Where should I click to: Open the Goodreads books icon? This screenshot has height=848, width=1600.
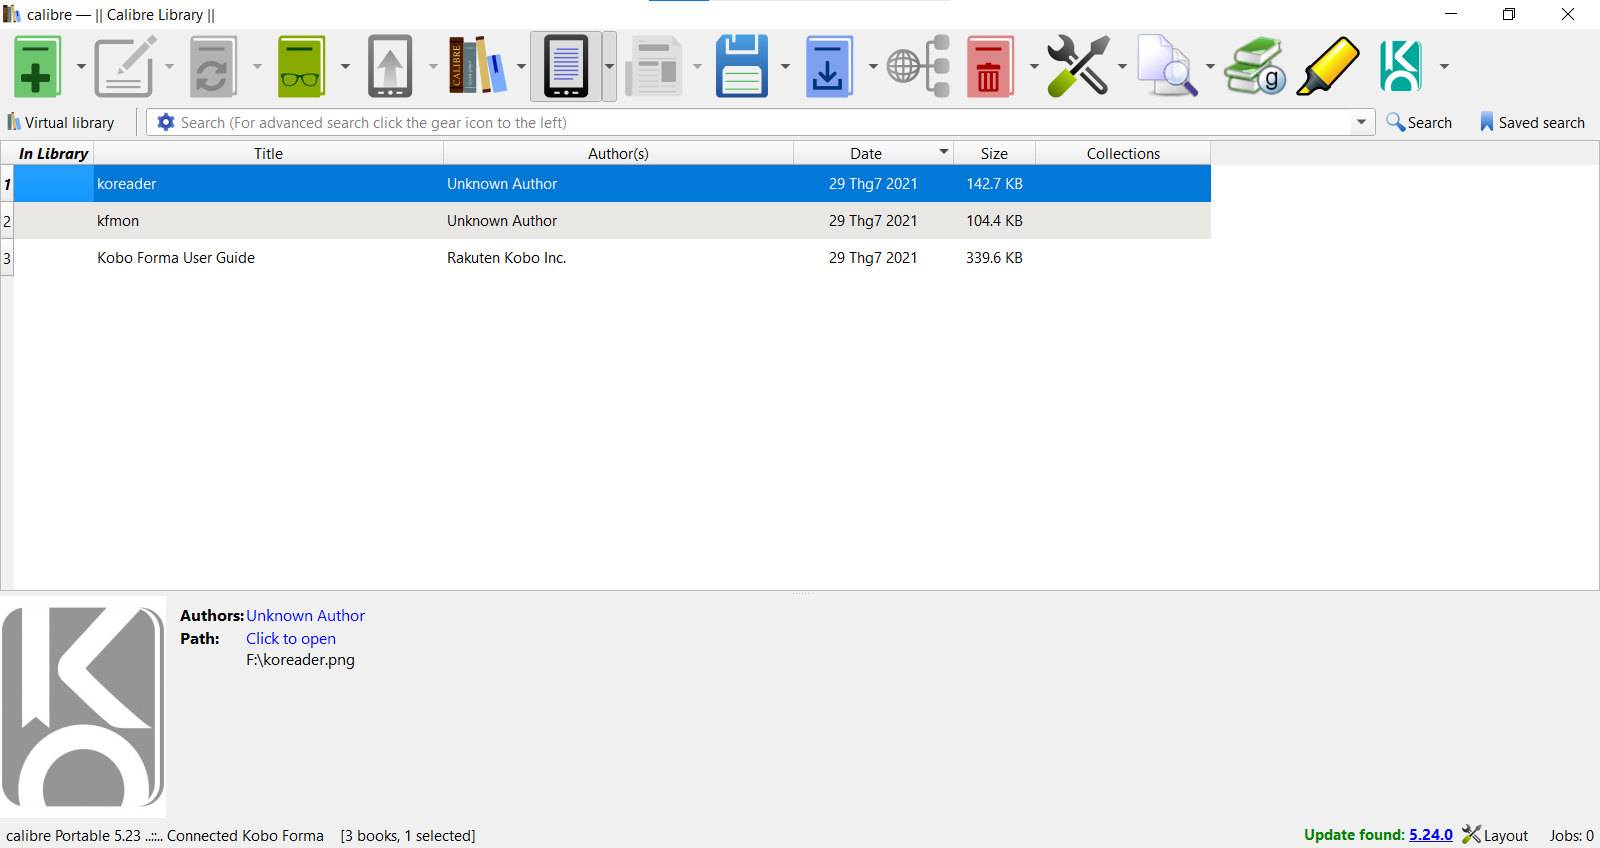1255,66
